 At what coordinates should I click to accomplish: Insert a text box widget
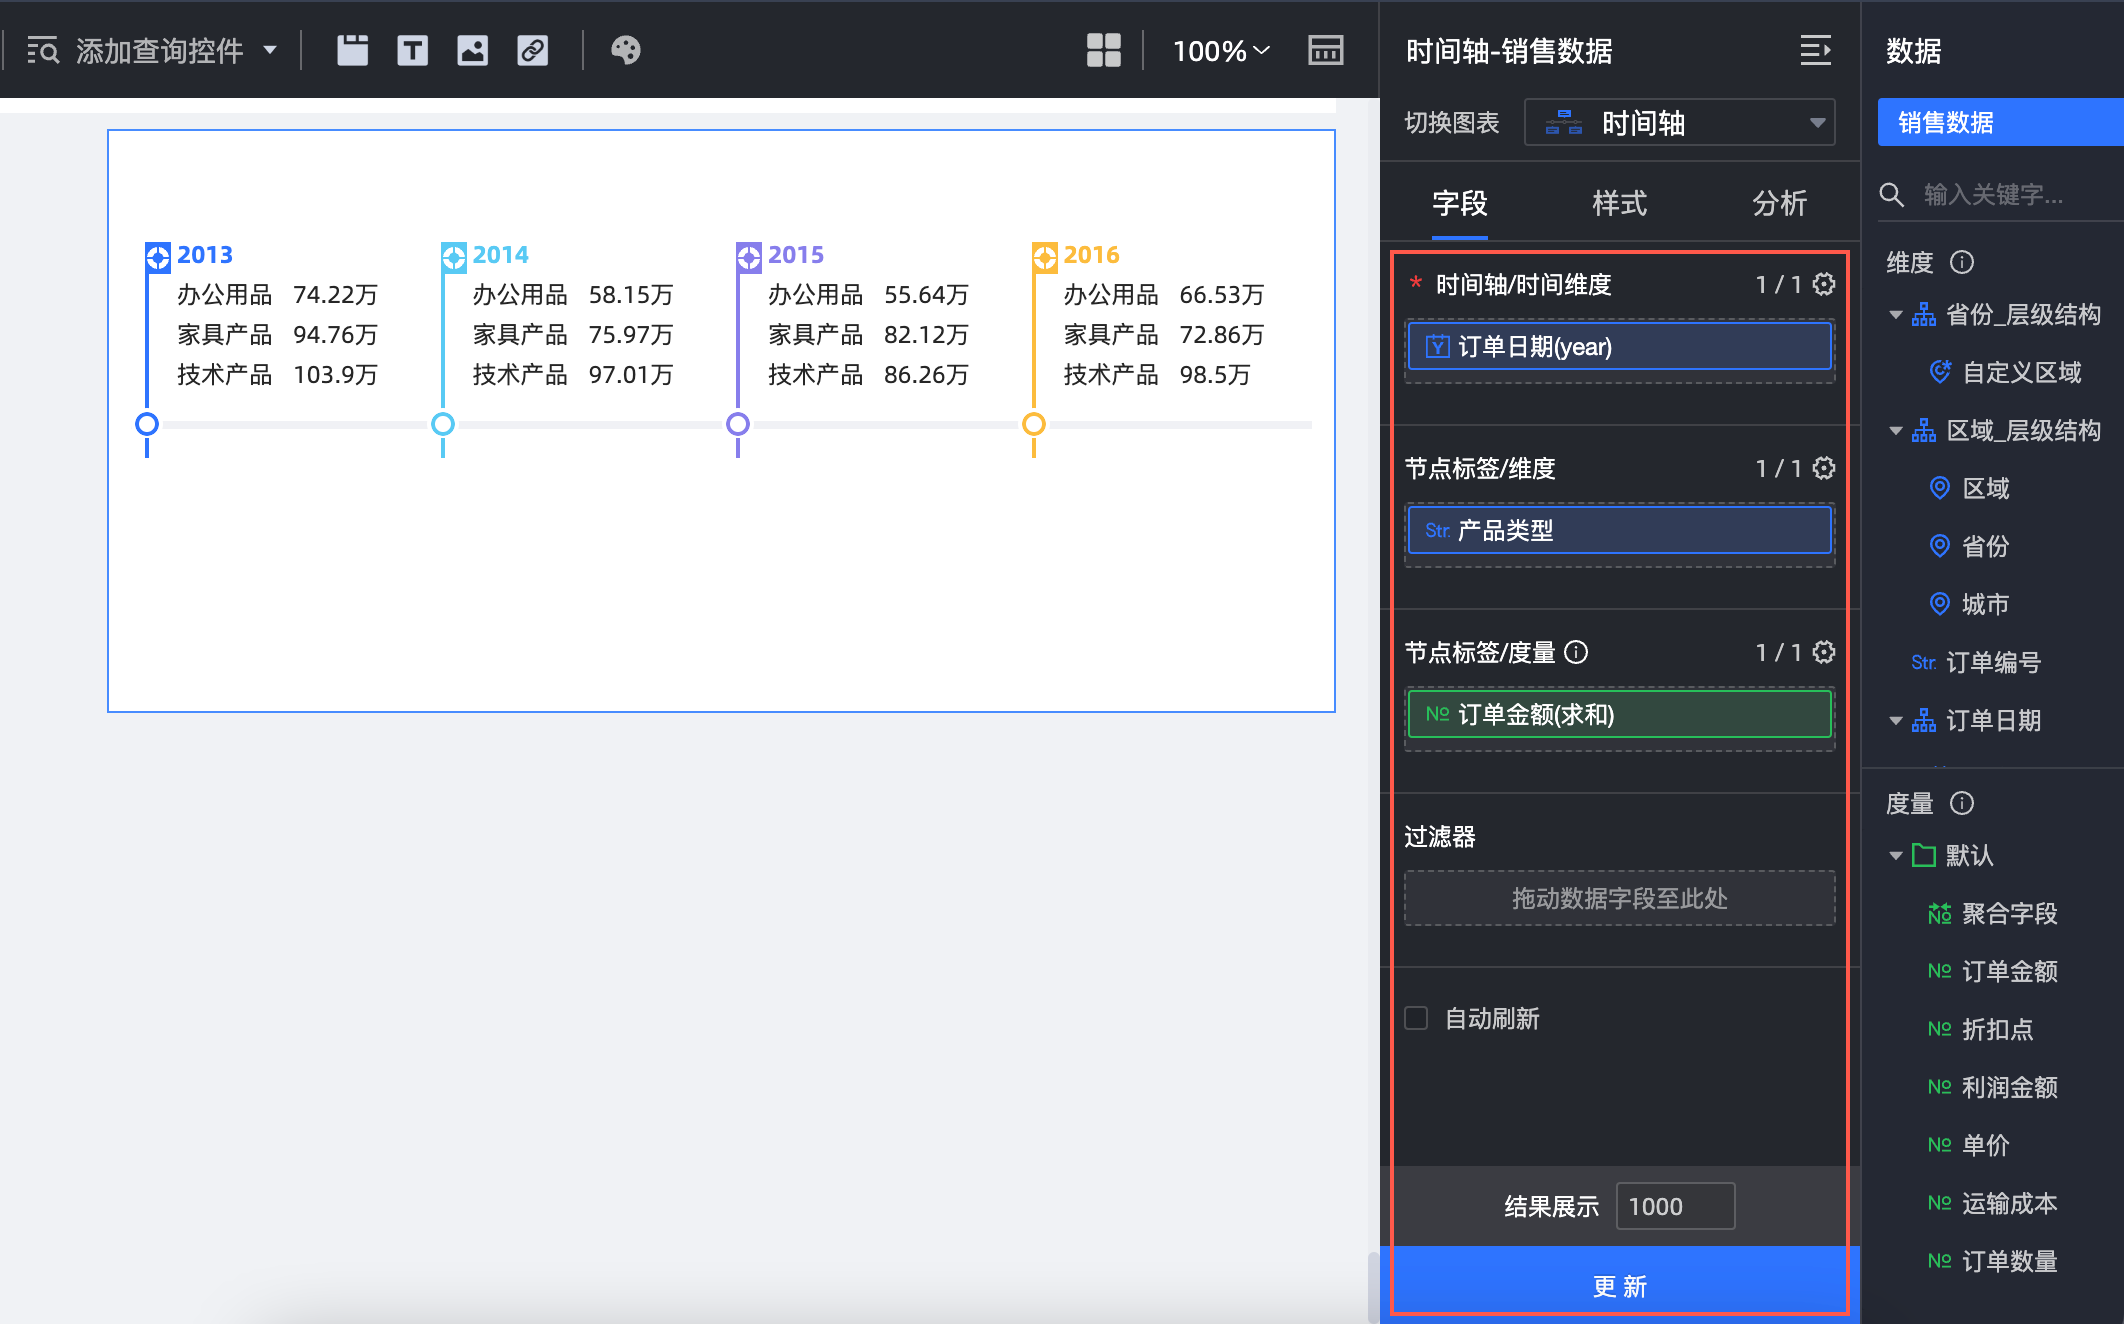click(412, 50)
